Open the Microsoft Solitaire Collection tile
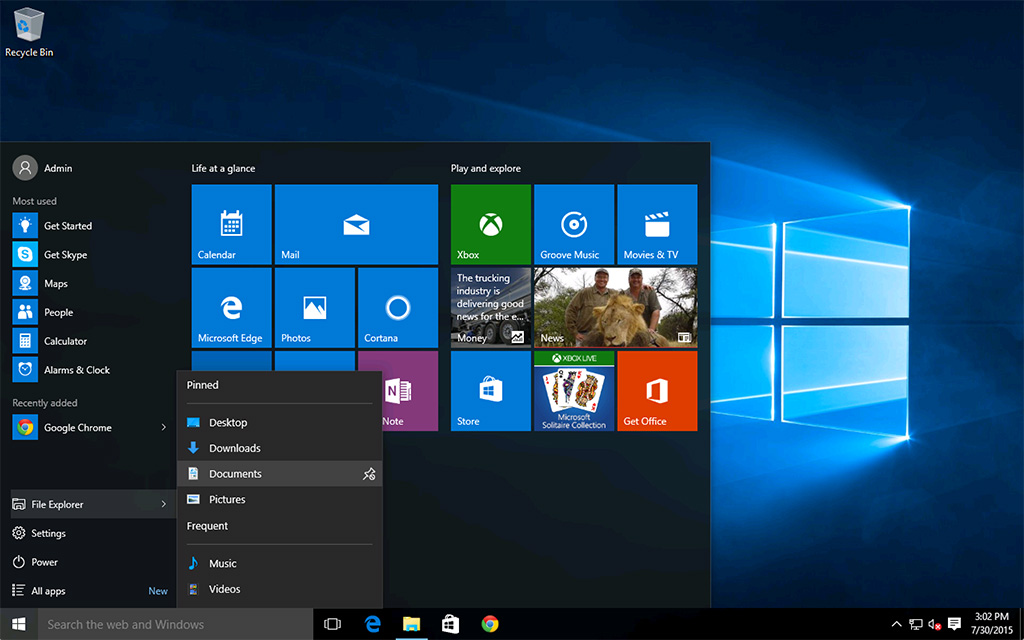The image size is (1024, 640). (x=574, y=391)
